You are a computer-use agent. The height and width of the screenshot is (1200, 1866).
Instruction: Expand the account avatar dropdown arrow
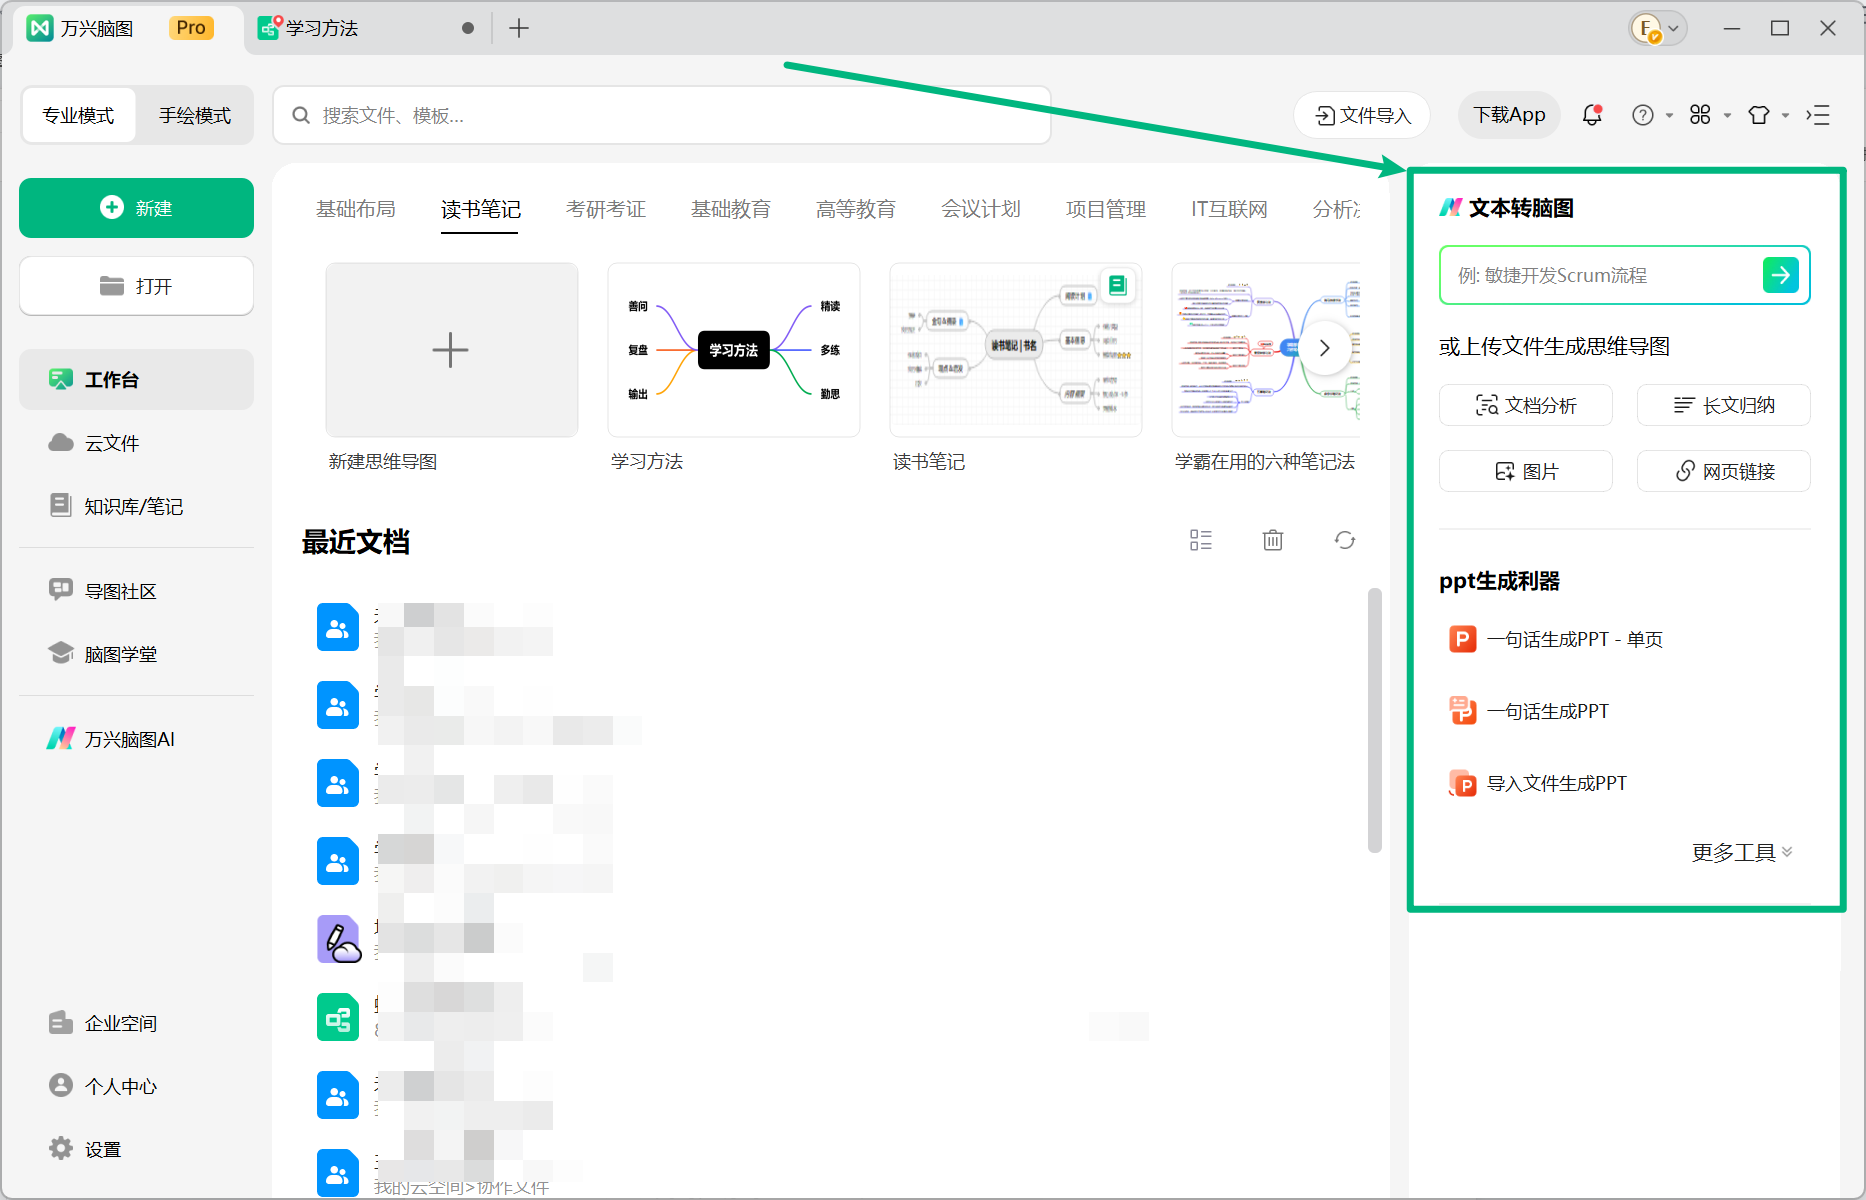tap(1673, 28)
